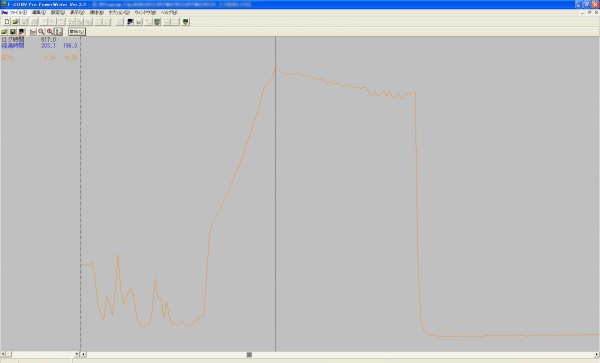Click the zoom in magnifier icon
This screenshot has width=600, height=363.
click(x=41, y=32)
